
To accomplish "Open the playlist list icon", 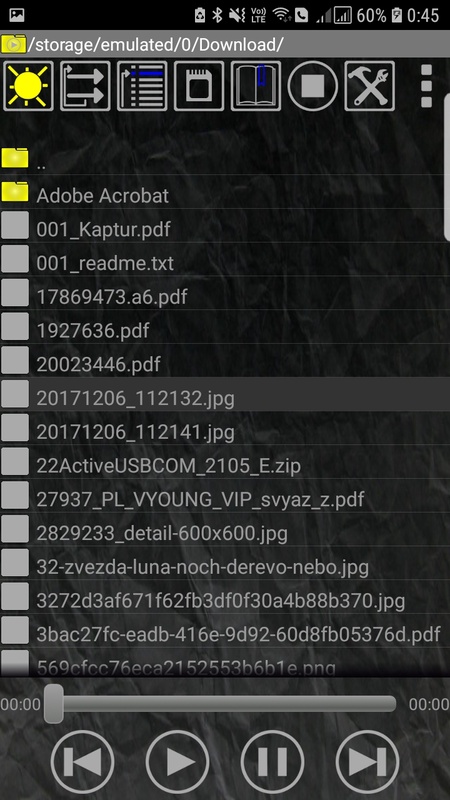I will click(x=142, y=86).
